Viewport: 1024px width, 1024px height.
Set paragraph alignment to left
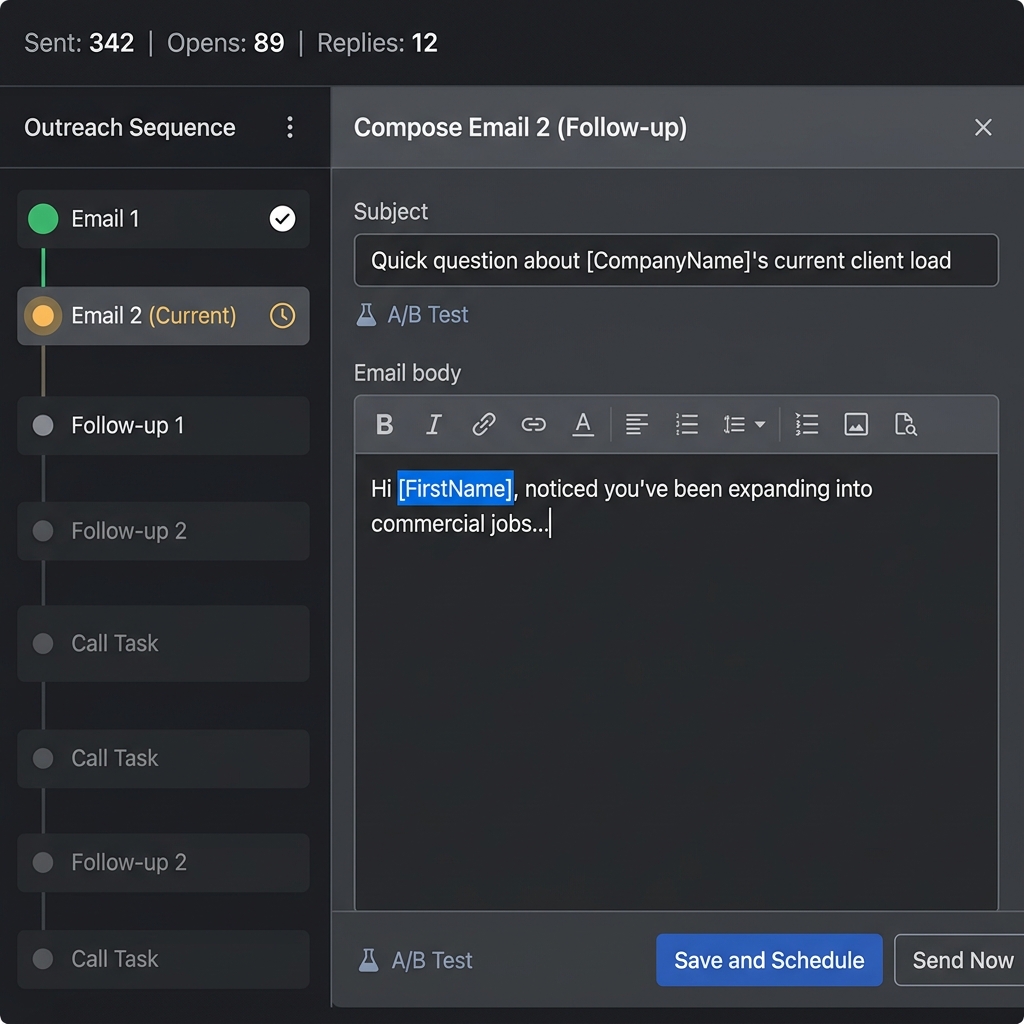[637, 424]
